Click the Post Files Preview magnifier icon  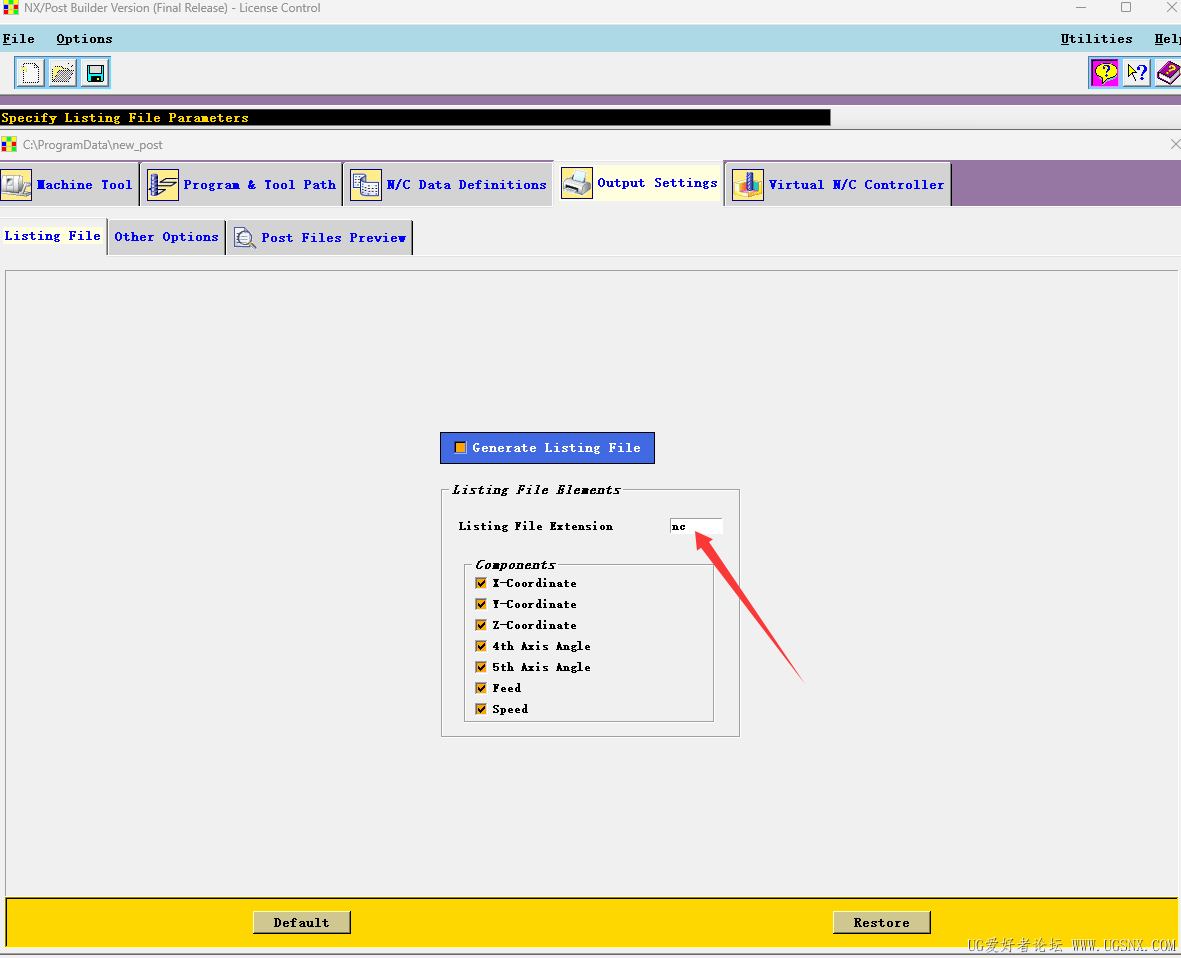point(245,238)
